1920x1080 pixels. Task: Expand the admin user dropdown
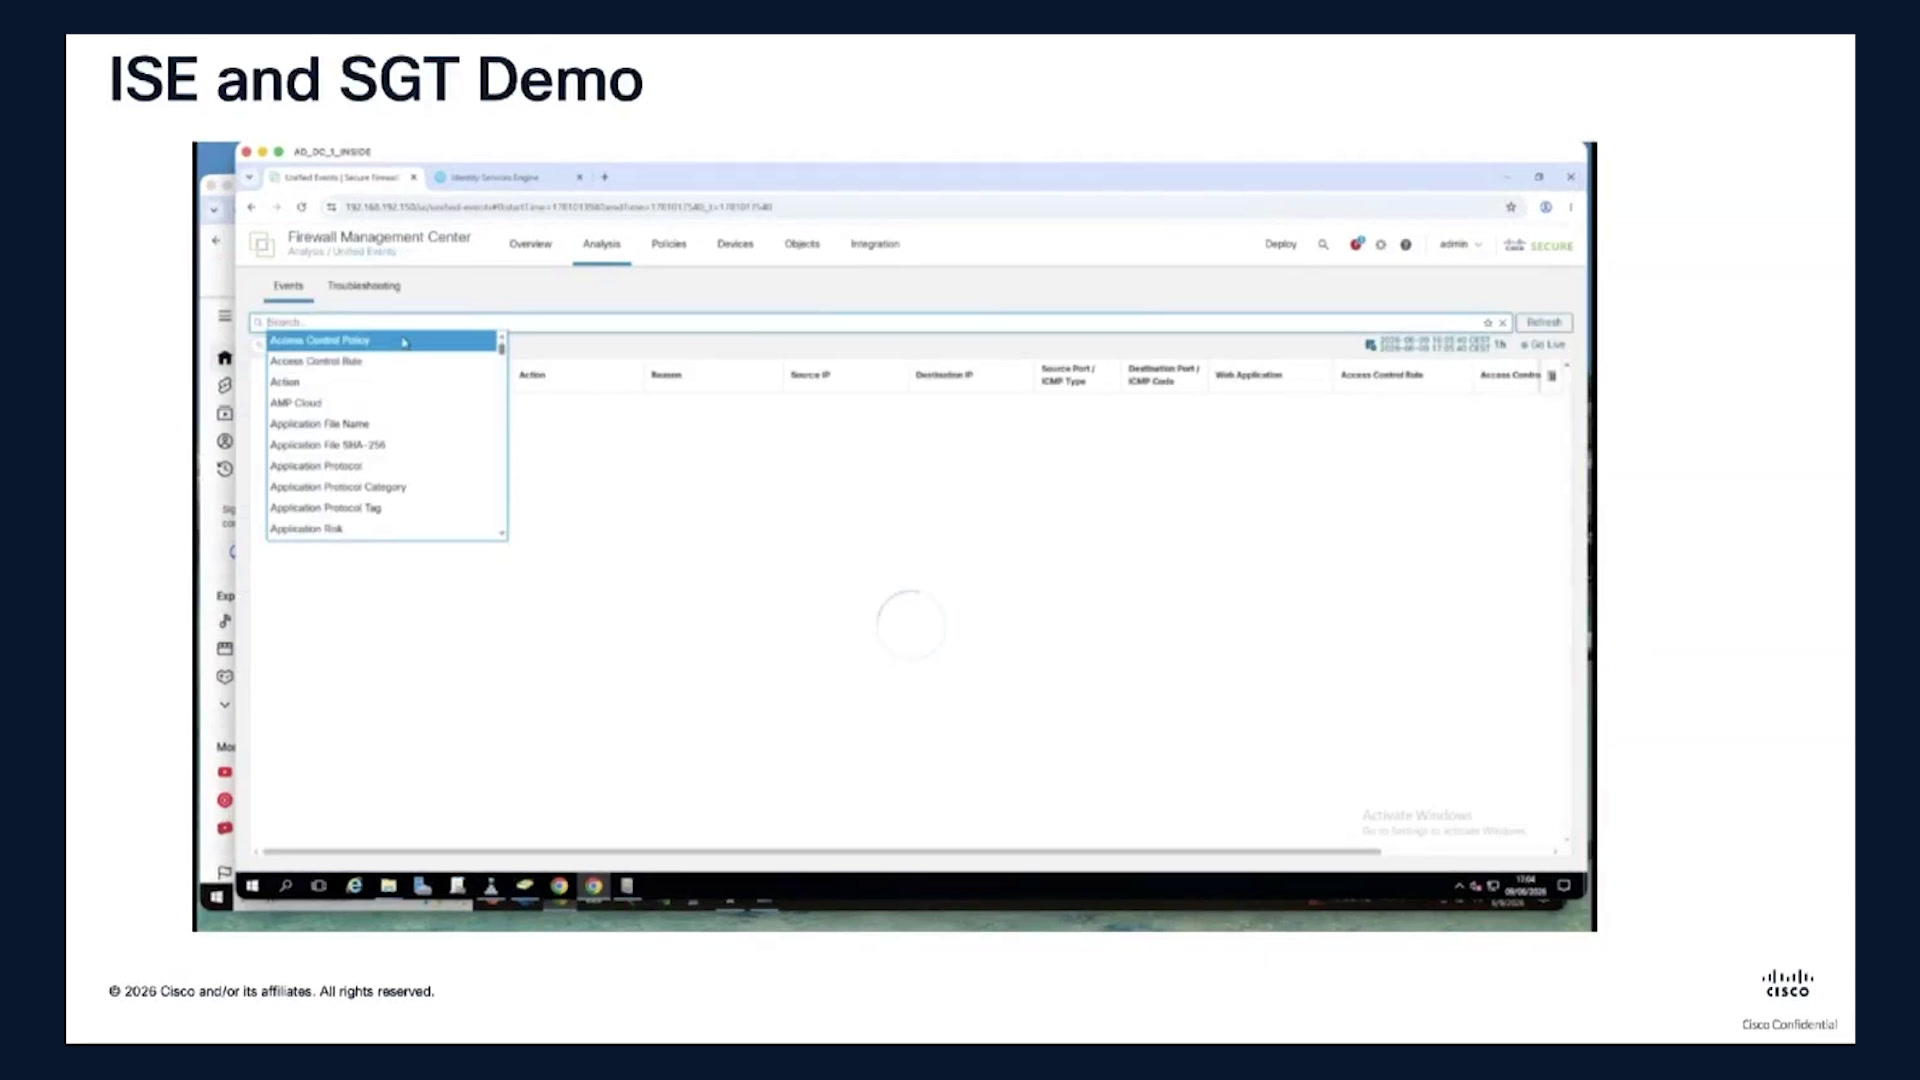[1460, 245]
